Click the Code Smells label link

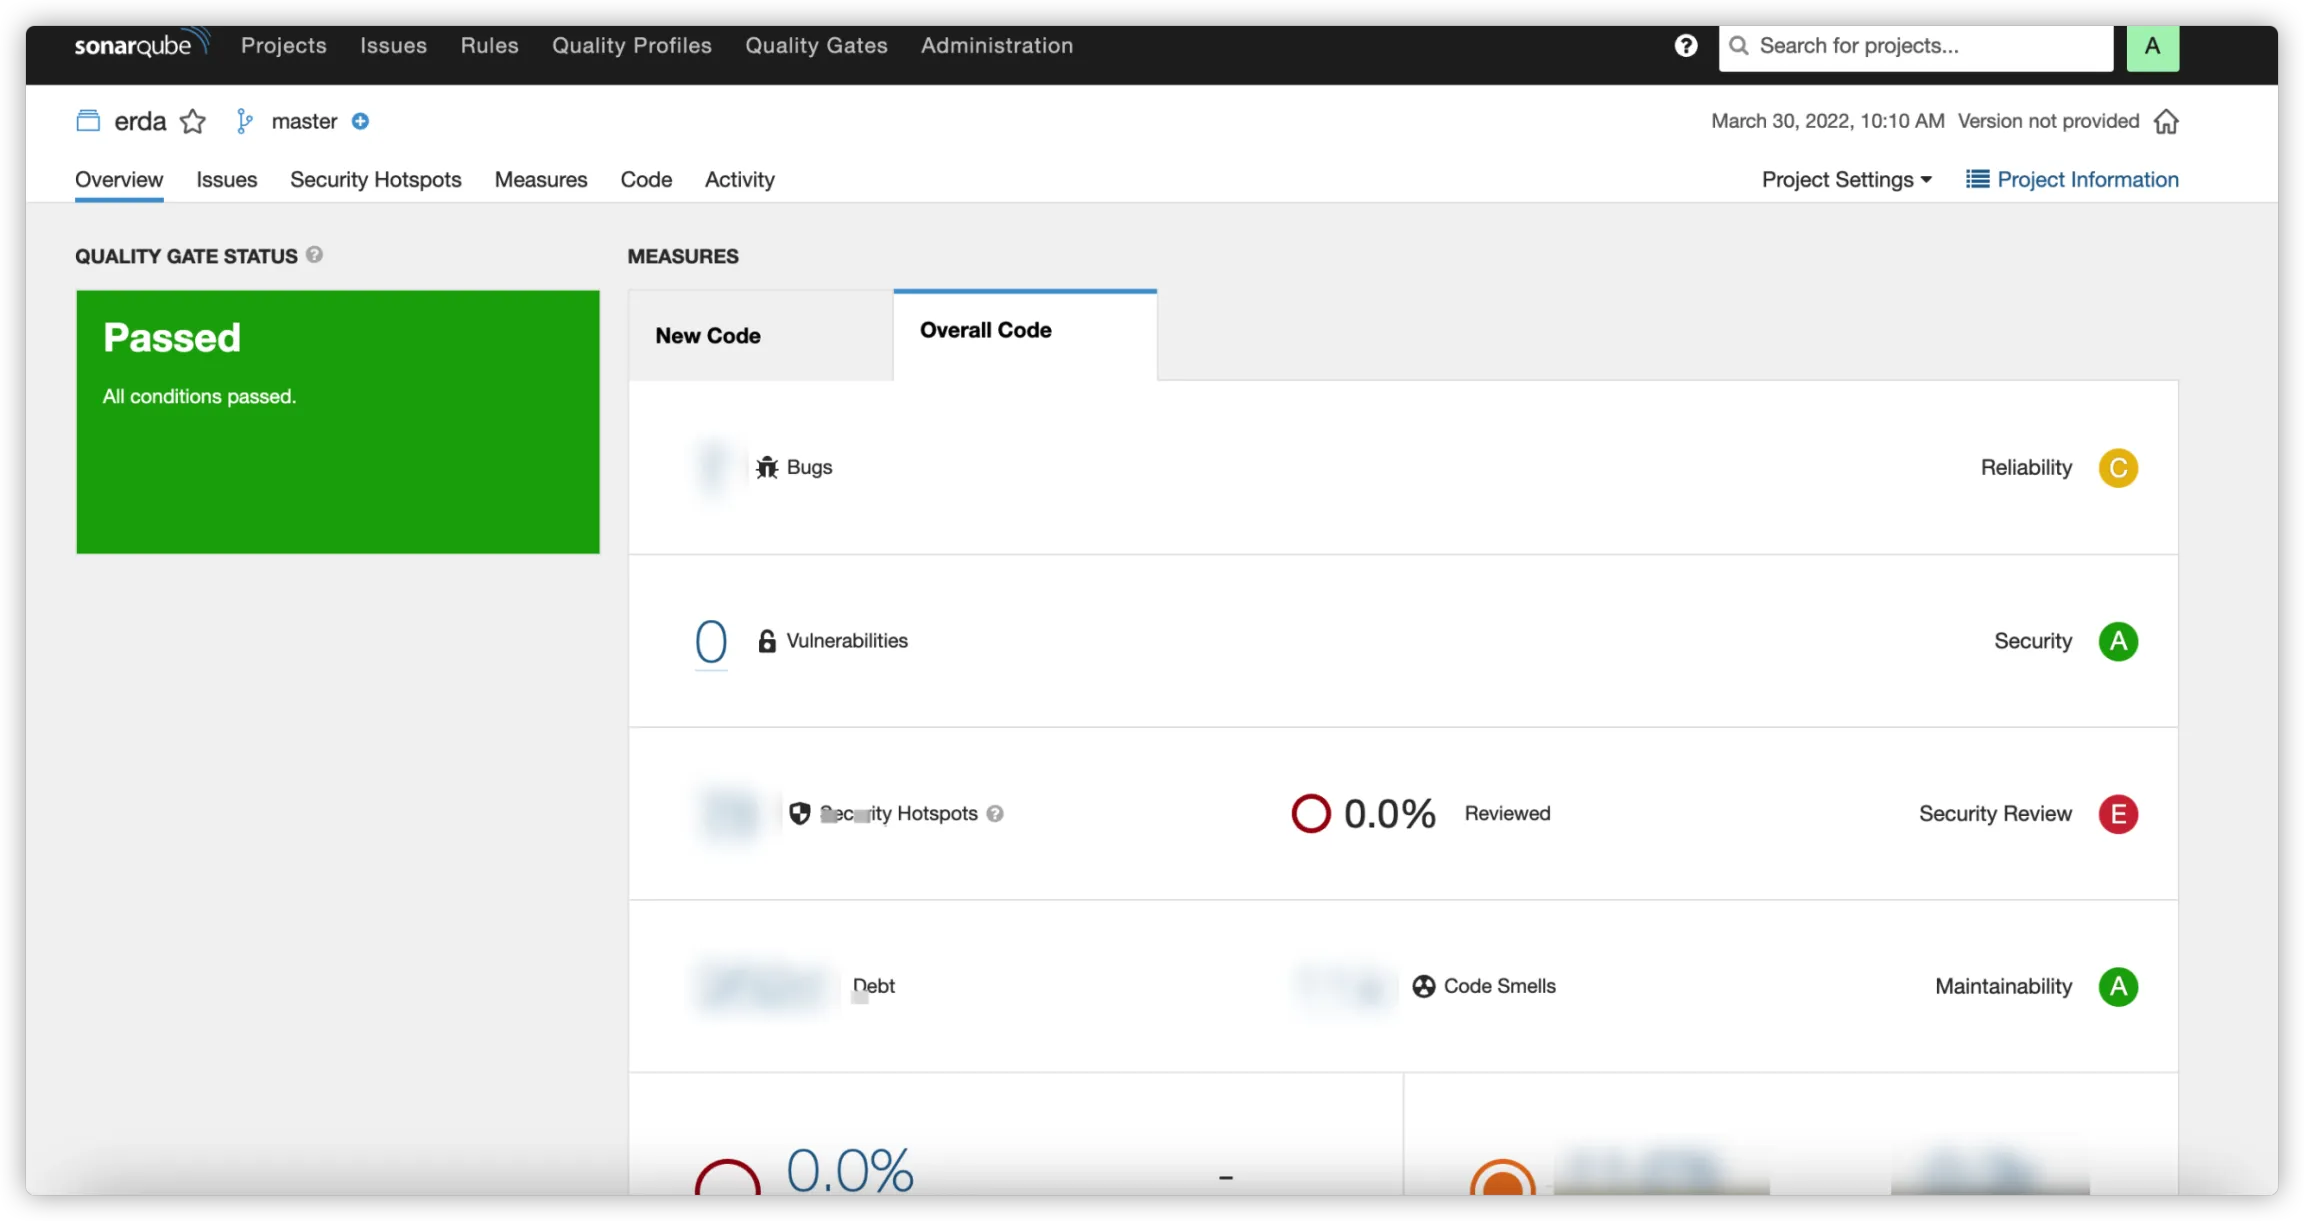point(1499,986)
